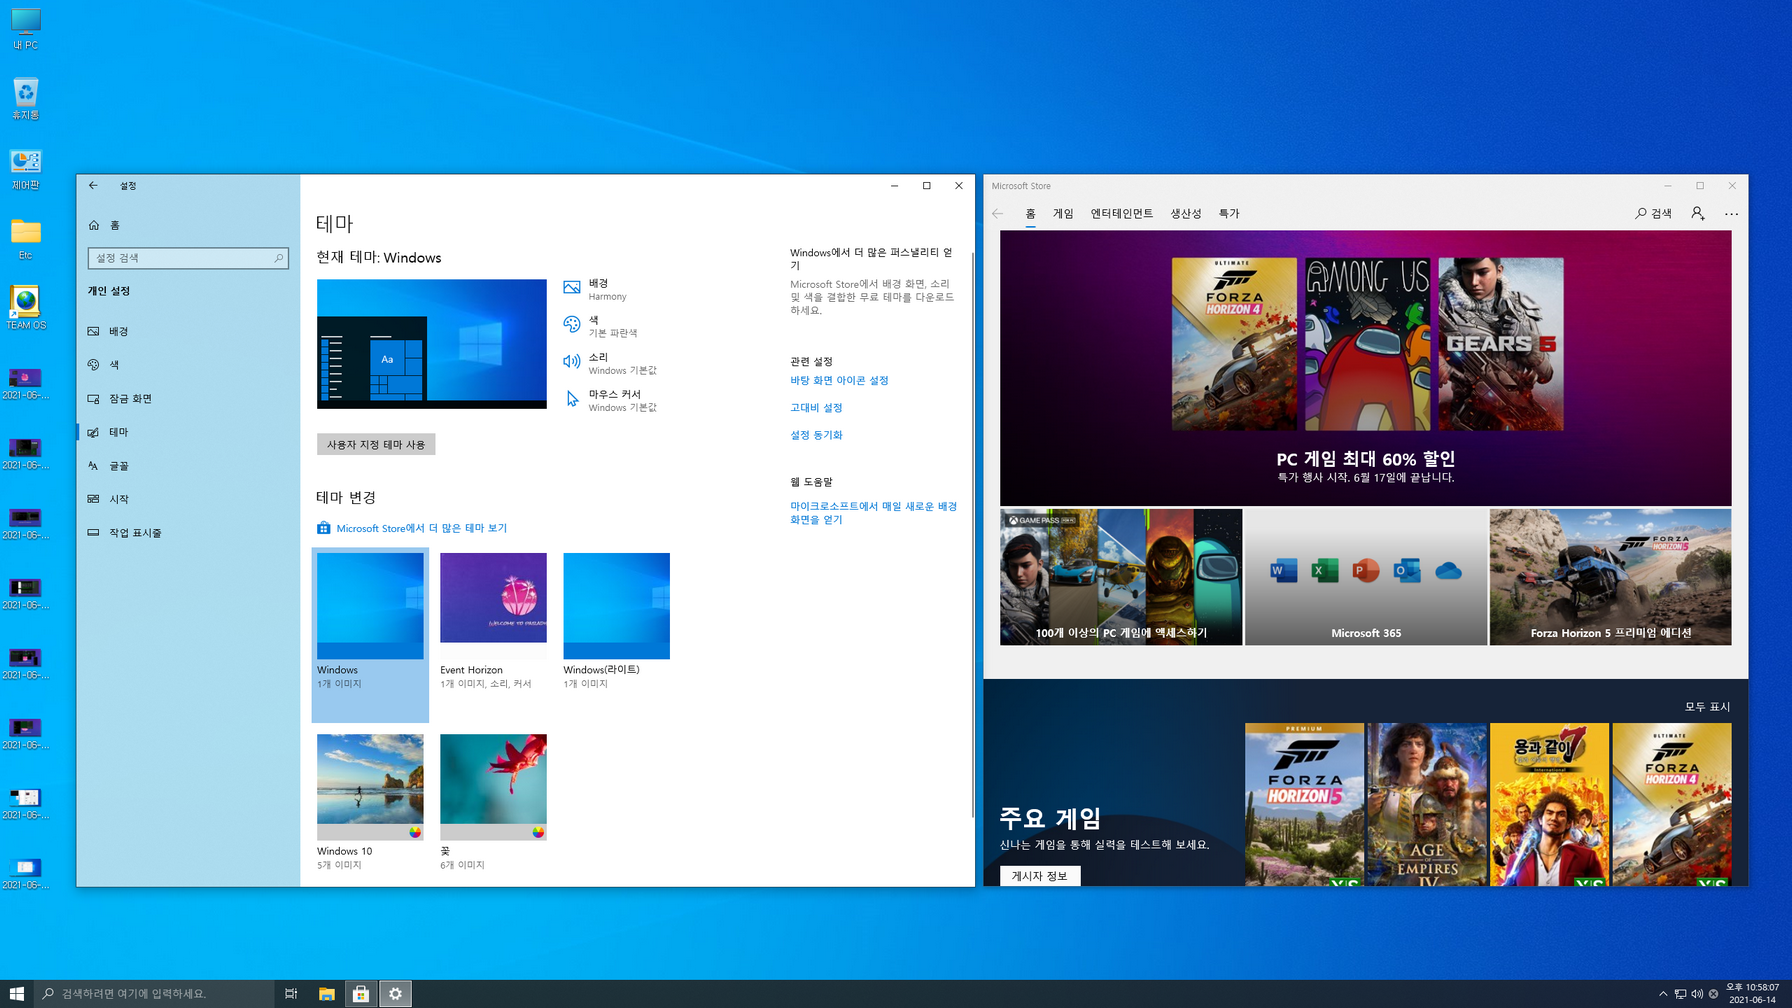Click the 사용자 지정 테마 사용 button
The width and height of the screenshot is (1792, 1008).
coord(376,444)
